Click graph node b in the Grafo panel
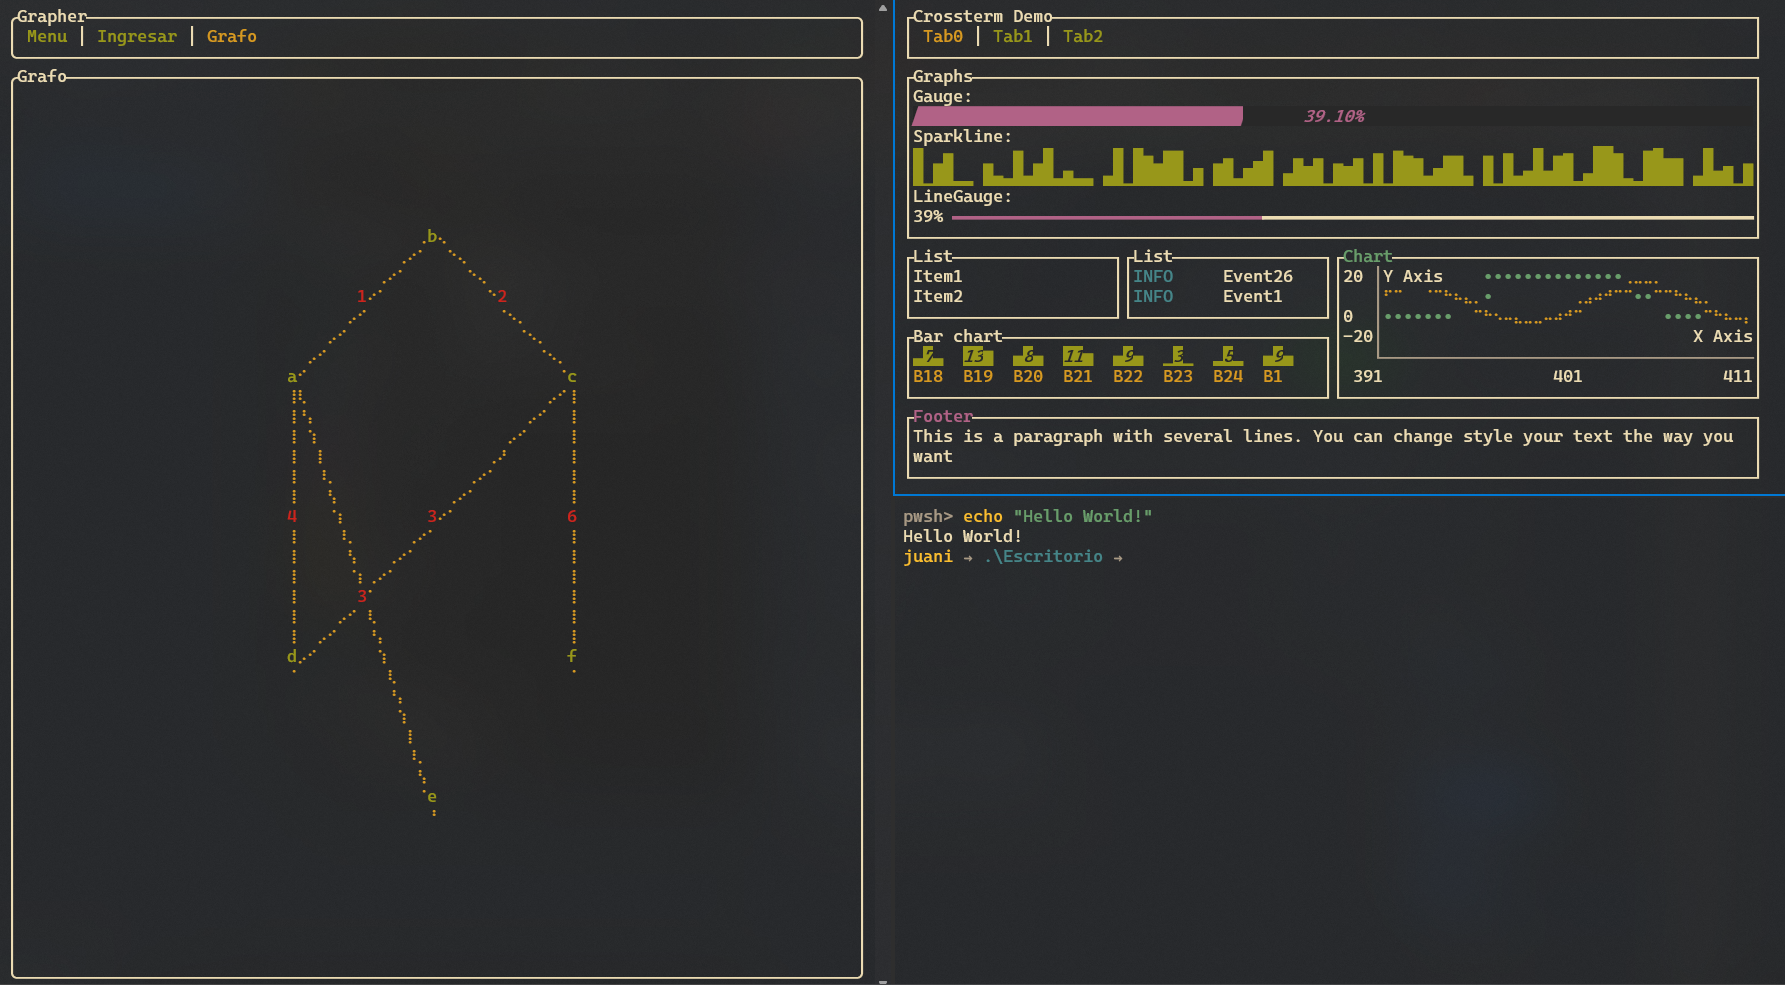Image resolution: width=1785 pixels, height=985 pixels. click(x=430, y=235)
